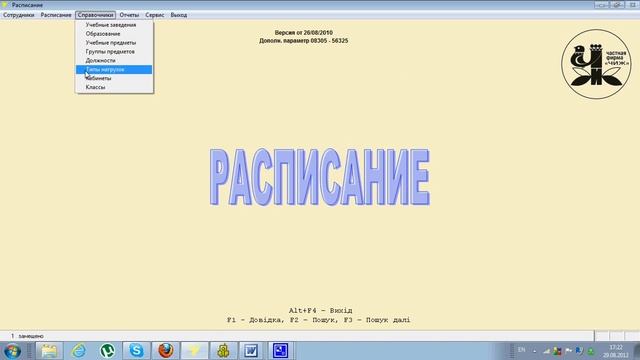This screenshot has width=640, height=360.
Task: Click Выход in the menu bar
Action: point(179,15)
